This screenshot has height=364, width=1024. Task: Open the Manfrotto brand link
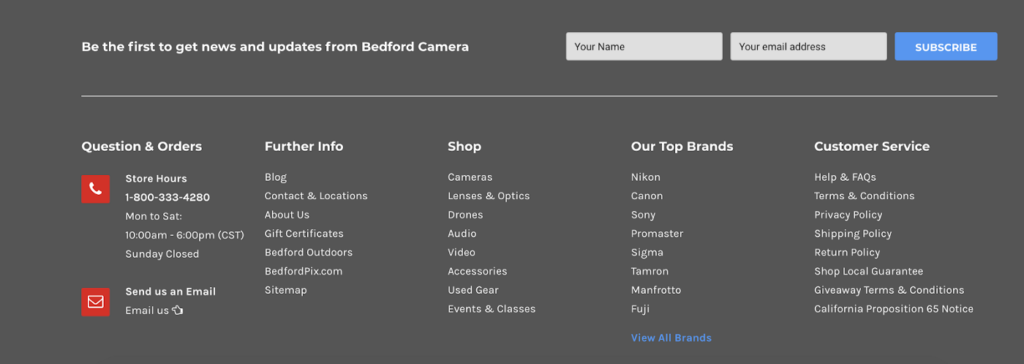click(656, 290)
